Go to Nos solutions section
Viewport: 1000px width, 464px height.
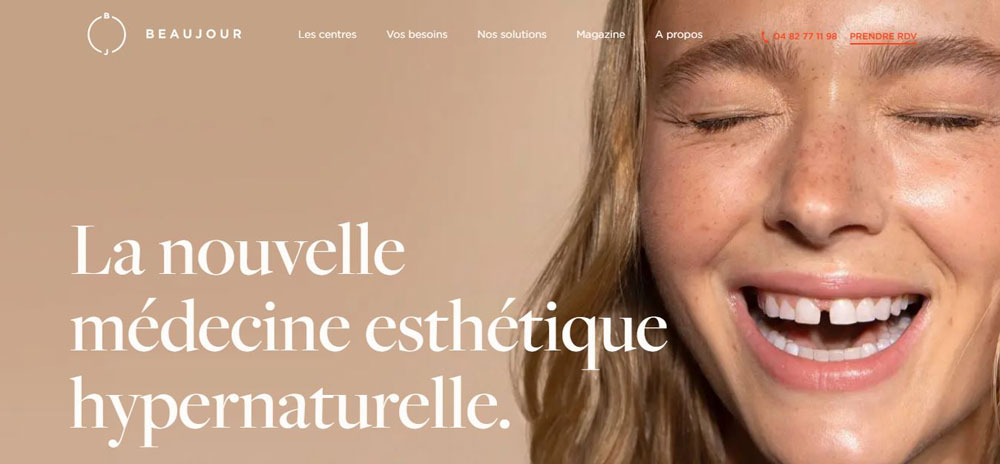coord(511,34)
